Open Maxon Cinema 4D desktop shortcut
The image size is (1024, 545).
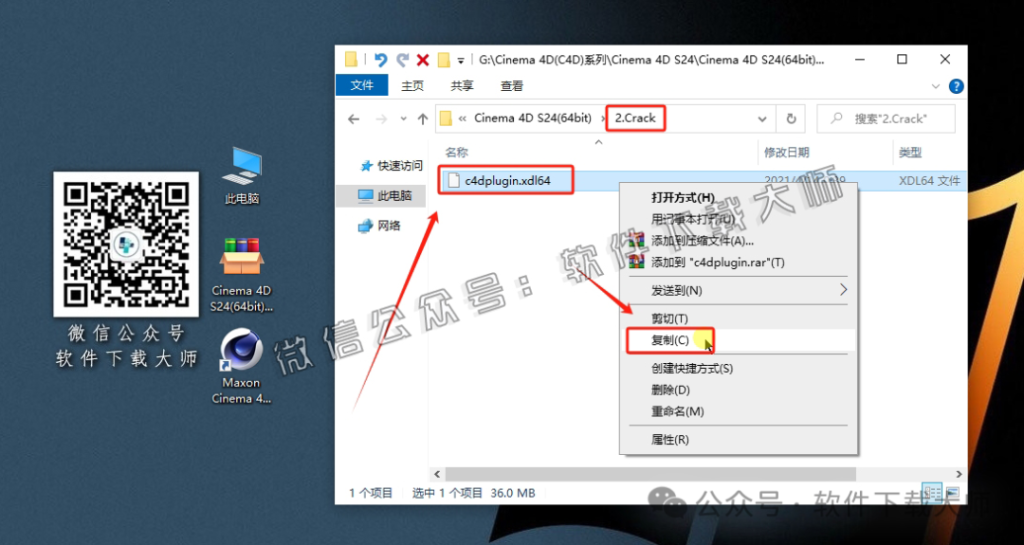coord(241,355)
